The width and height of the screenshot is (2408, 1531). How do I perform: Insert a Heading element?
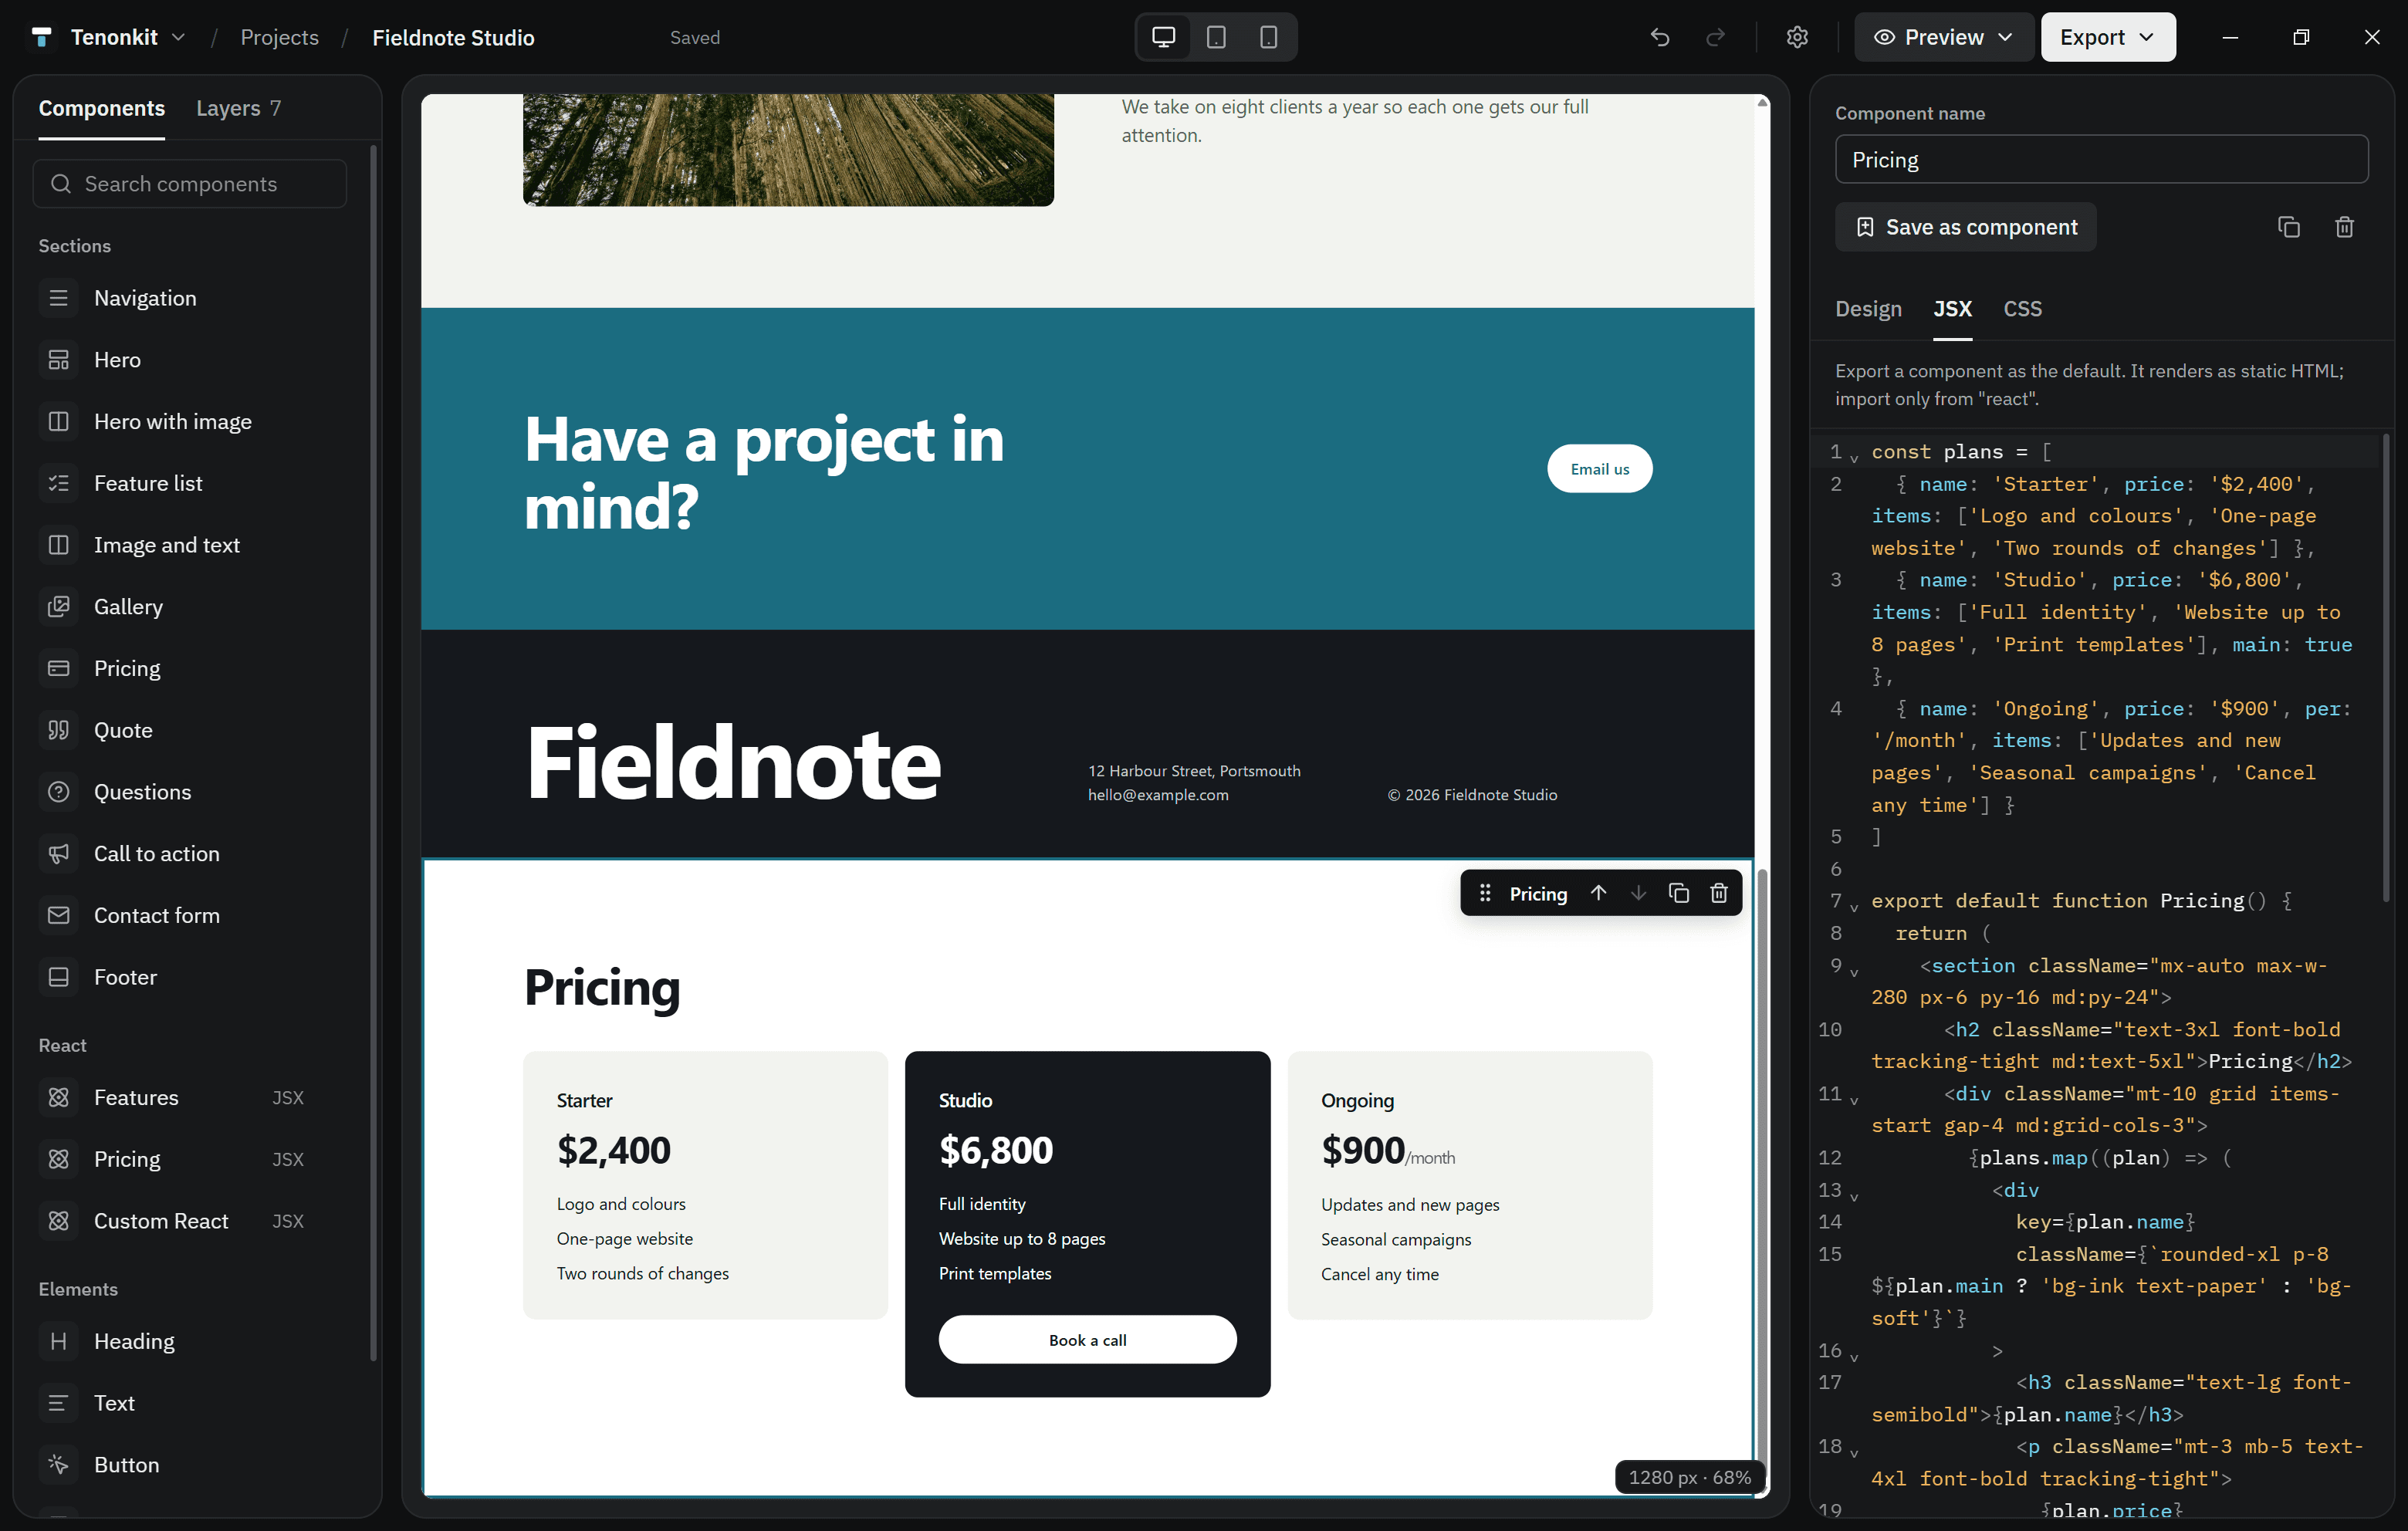[x=190, y=1341]
